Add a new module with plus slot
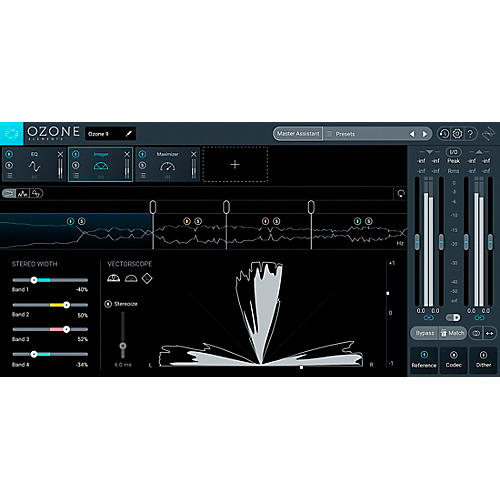 click(x=235, y=164)
